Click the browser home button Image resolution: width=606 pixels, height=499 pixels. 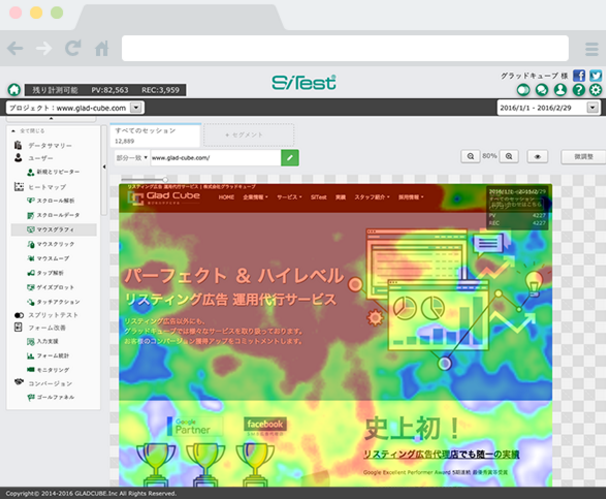(x=102, y=48)
